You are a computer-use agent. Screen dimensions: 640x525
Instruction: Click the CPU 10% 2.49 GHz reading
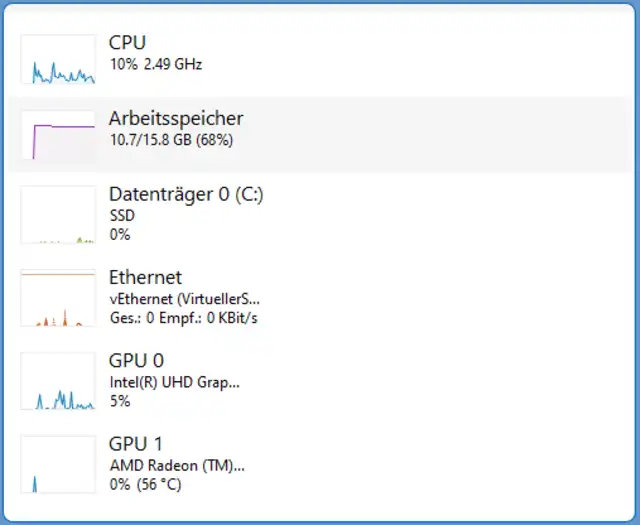coord(155,64)
